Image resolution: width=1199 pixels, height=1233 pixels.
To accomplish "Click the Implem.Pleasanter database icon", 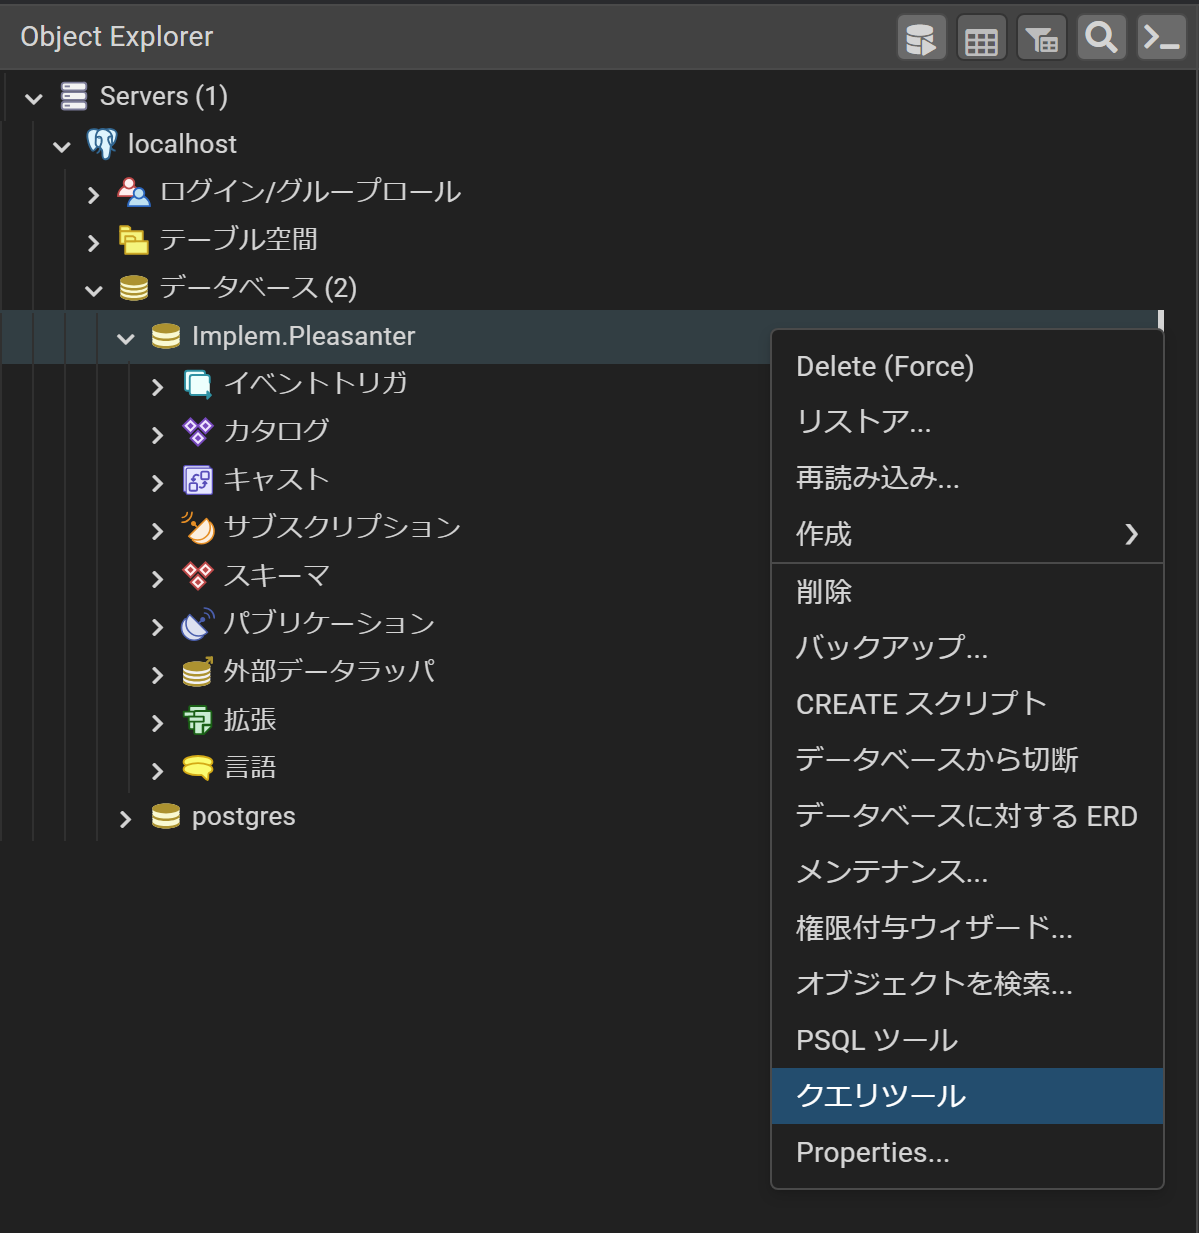I will click(166, 336).
